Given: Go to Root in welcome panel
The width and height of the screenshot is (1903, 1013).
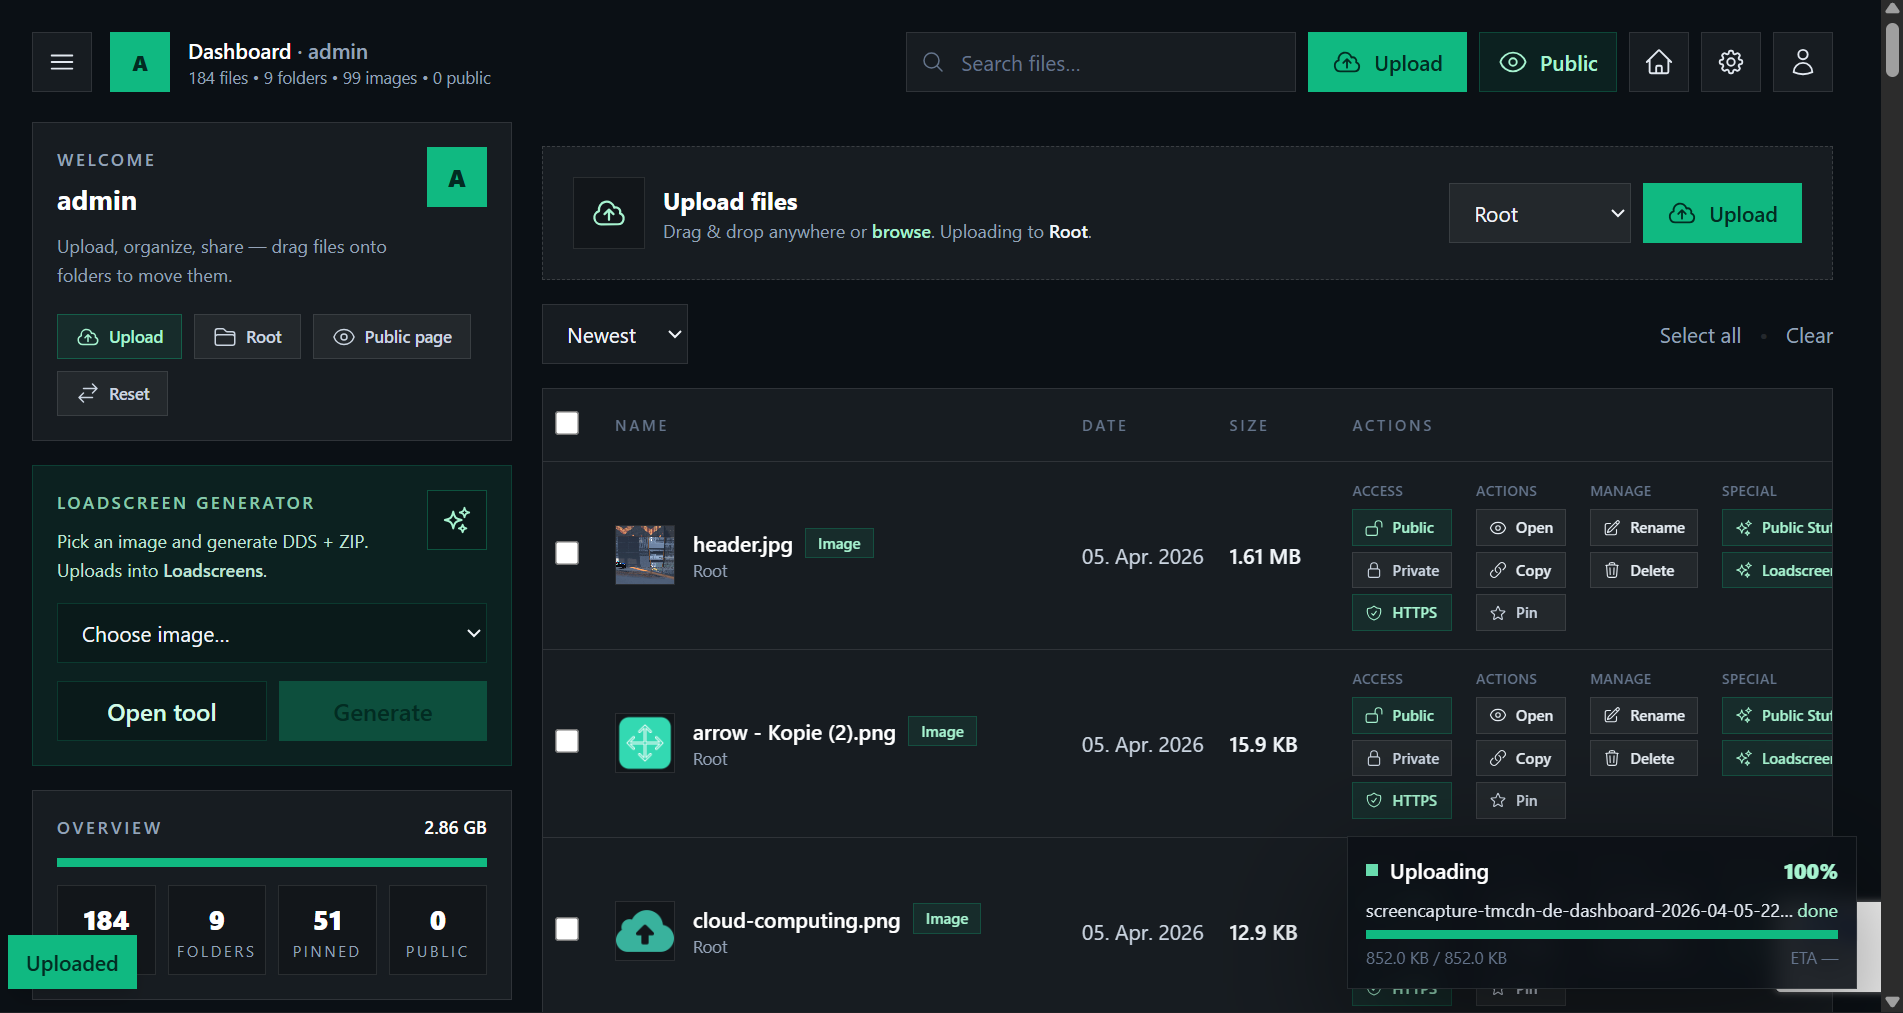Looking at the screenshot, I should pos(247,337).
